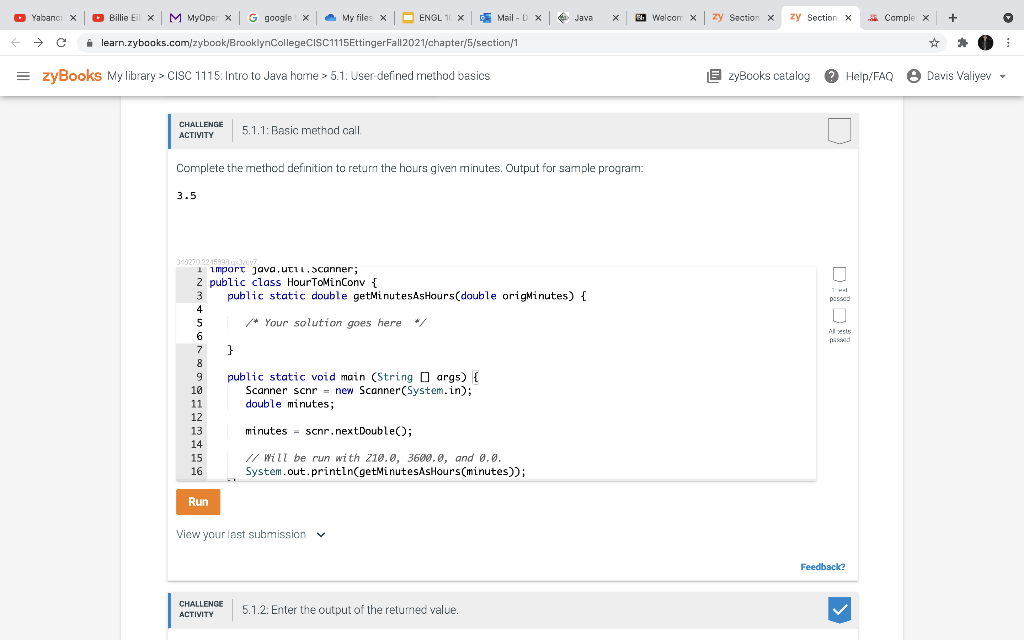
Task: Close the active Section tab
Action: 848,18
